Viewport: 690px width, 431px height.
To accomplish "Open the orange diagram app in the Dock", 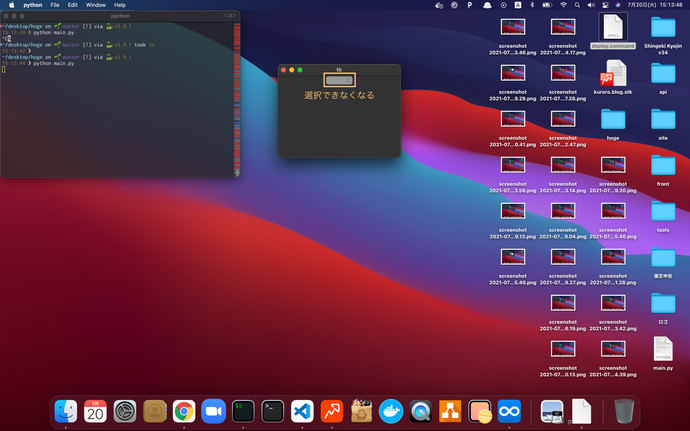I will click(450, 411).
